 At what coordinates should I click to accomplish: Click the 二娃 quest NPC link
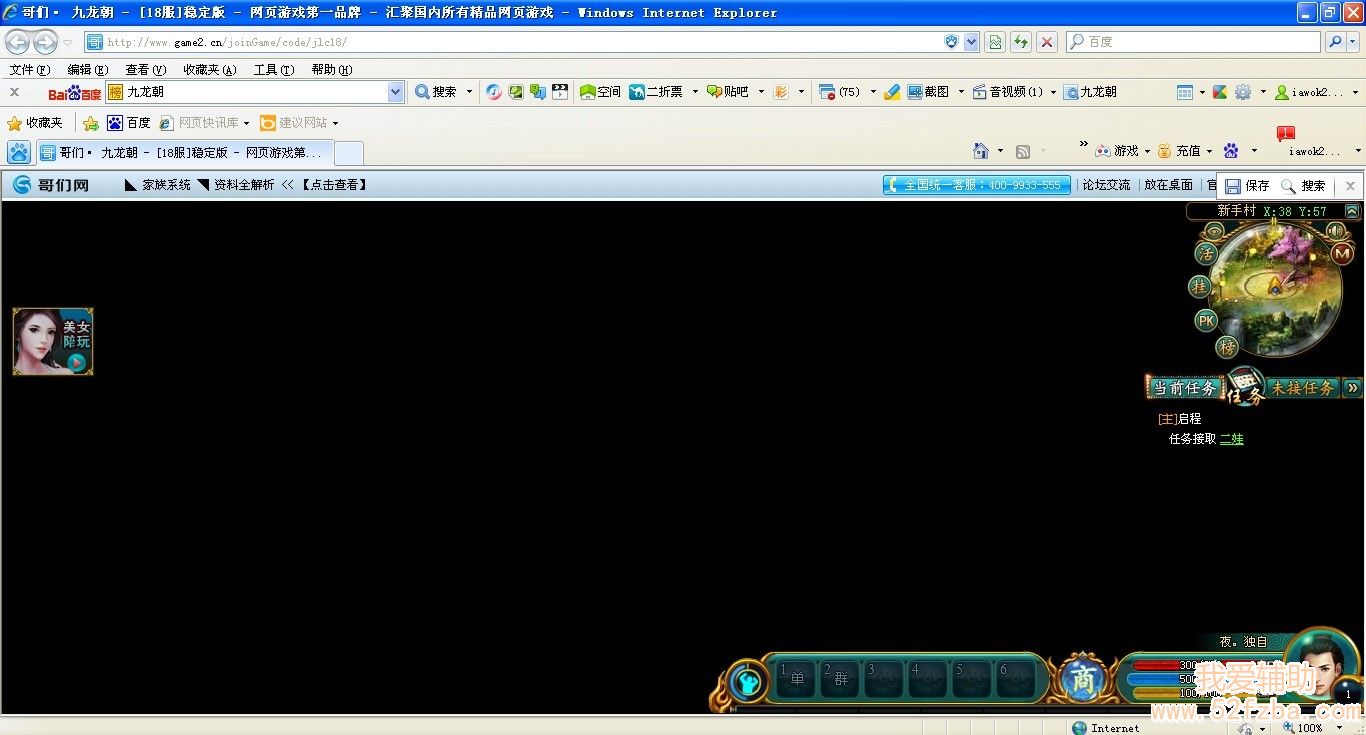1232,439
